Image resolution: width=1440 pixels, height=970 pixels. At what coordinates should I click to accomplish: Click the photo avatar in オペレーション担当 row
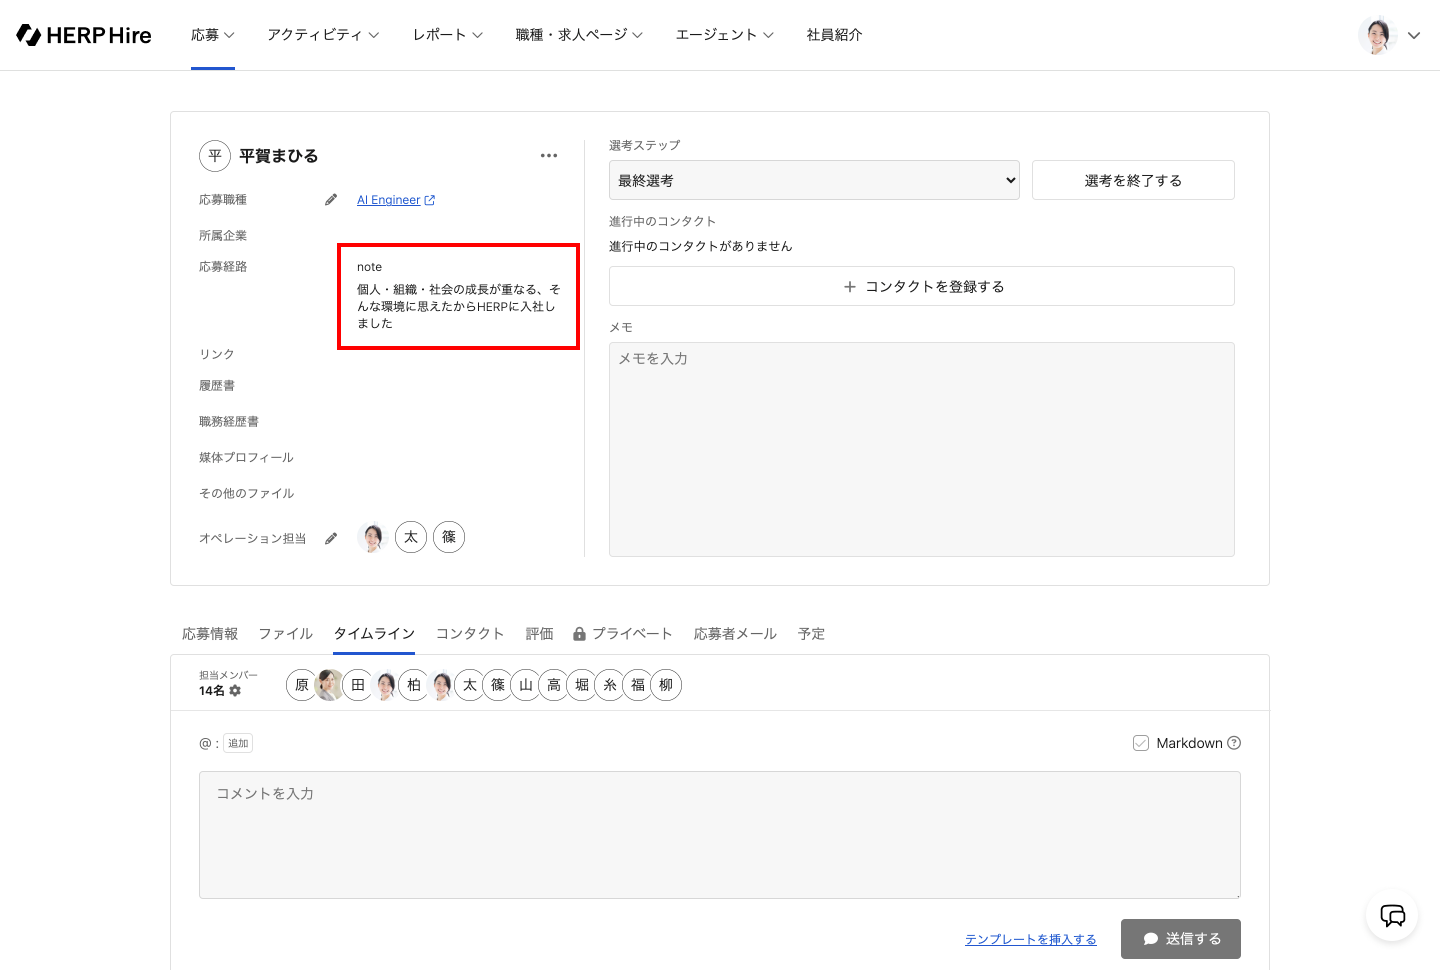point(373,537)
